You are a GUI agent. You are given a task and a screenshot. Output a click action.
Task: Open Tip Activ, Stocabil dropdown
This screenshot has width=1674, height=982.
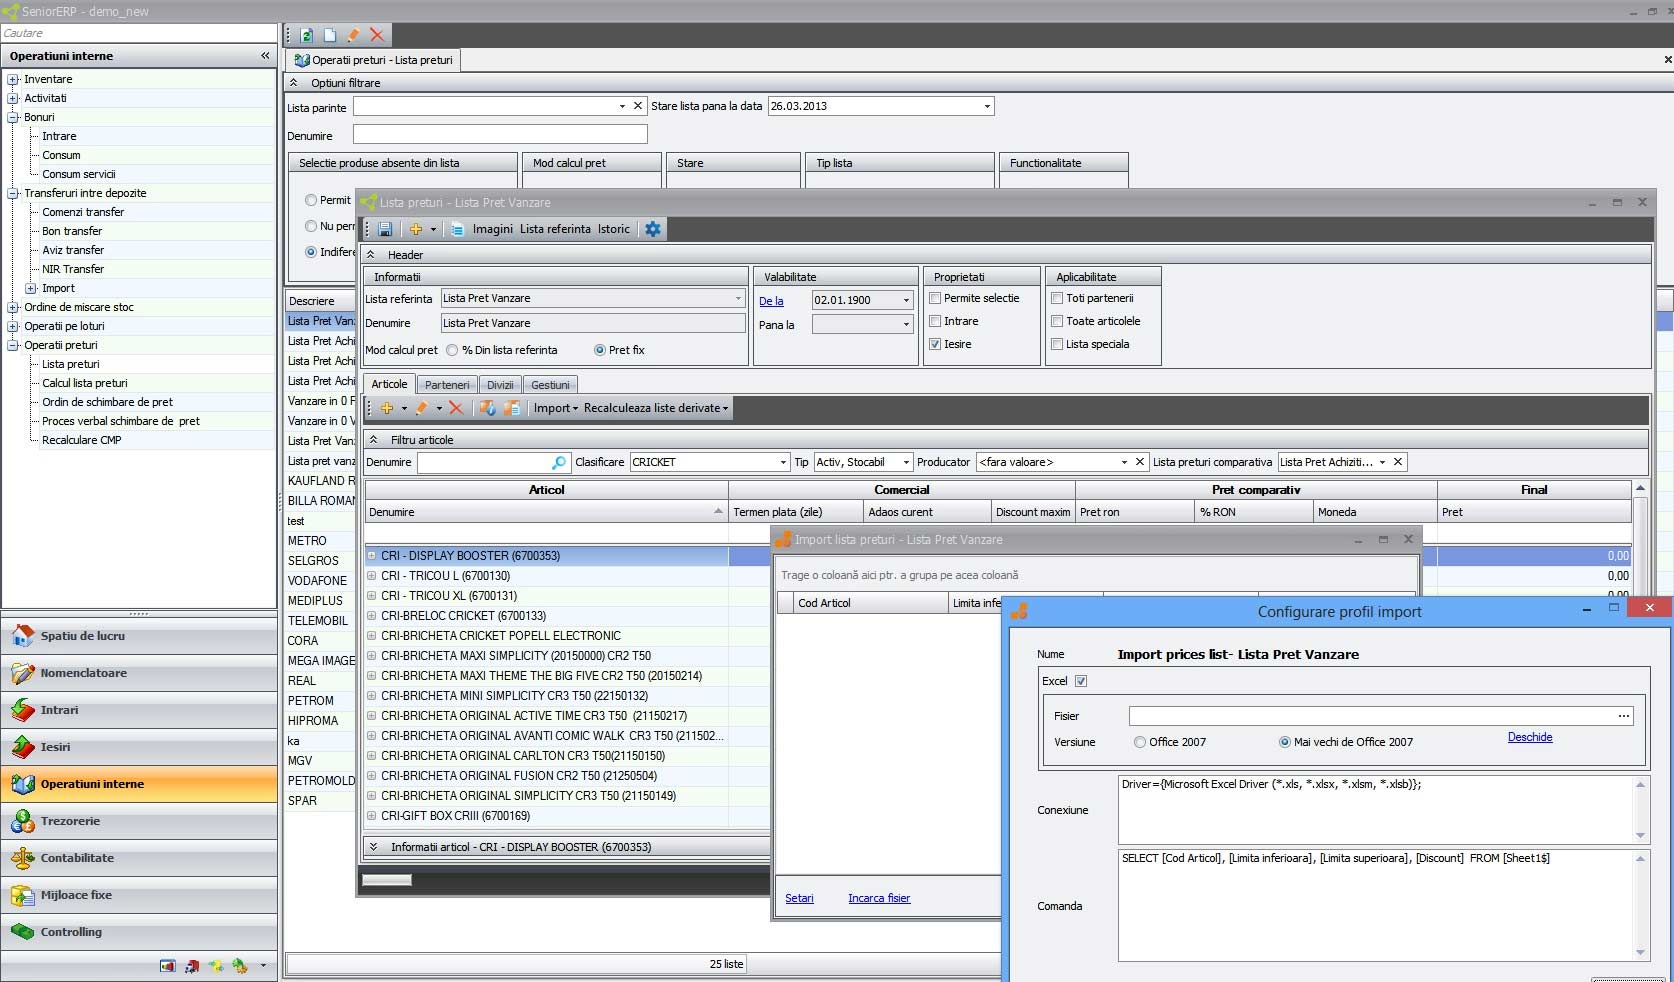tap(906, 462)
